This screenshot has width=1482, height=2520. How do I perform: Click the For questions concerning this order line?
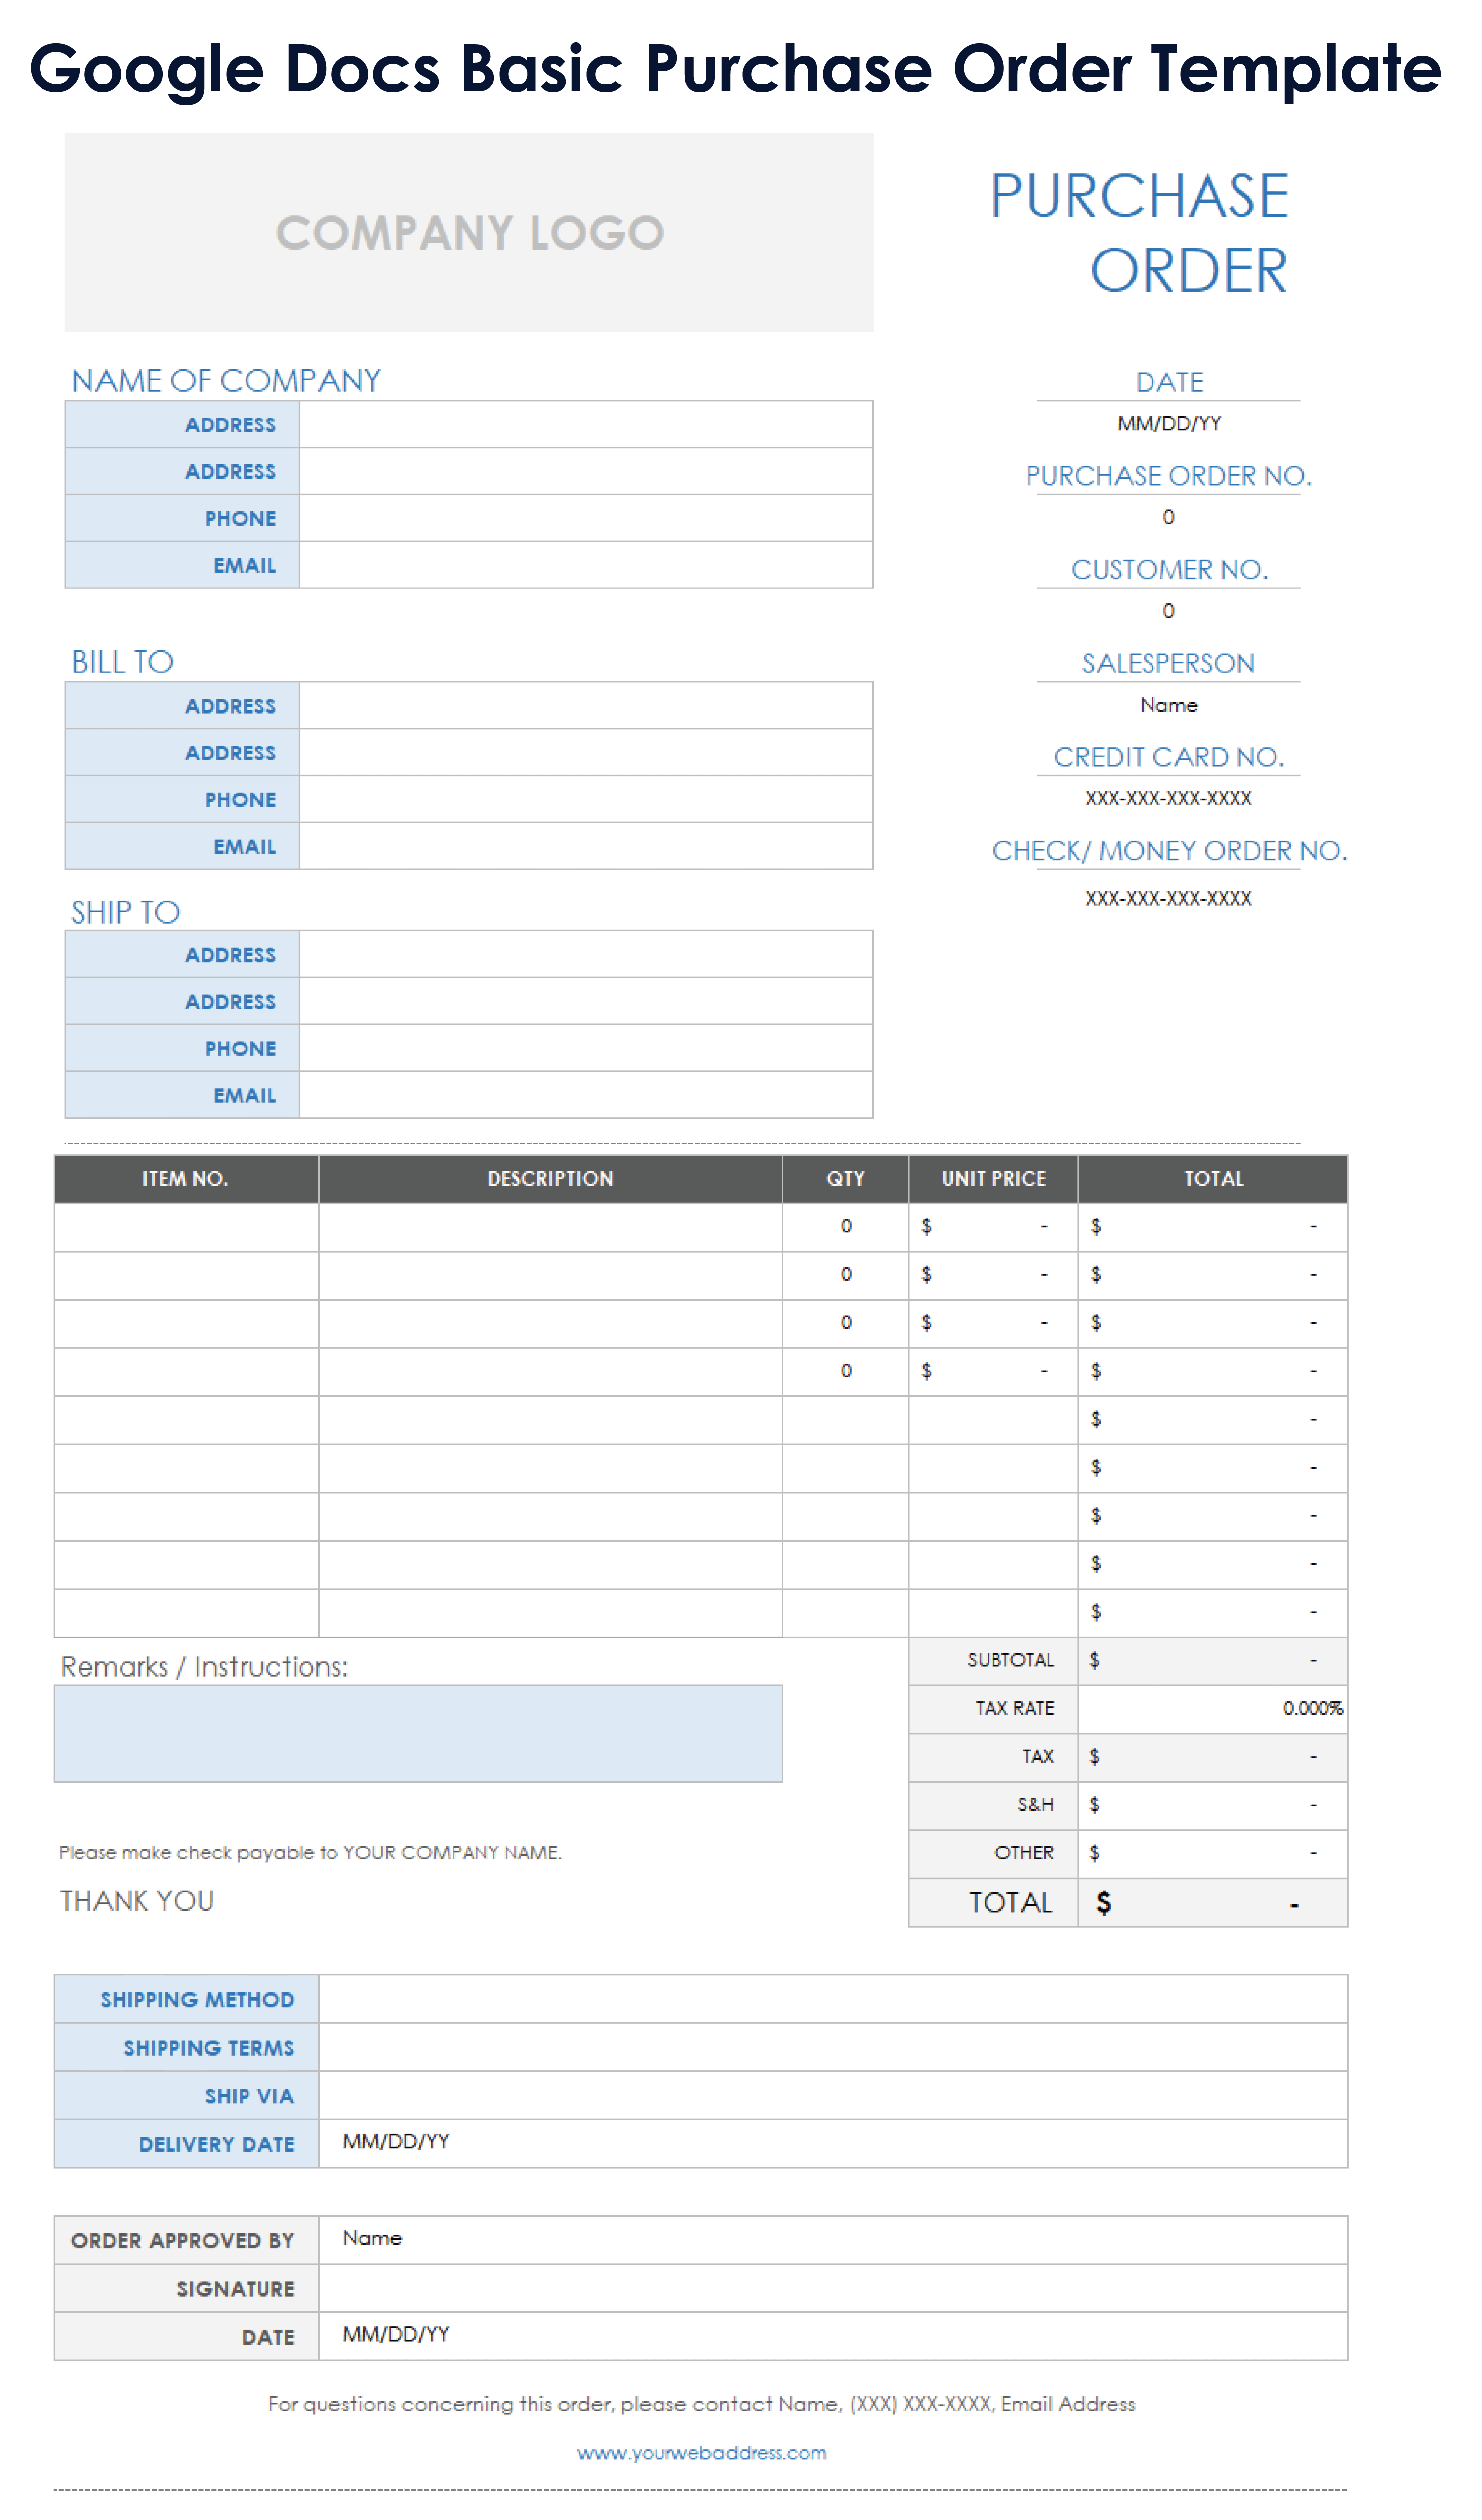click(x=701, y=2404)
